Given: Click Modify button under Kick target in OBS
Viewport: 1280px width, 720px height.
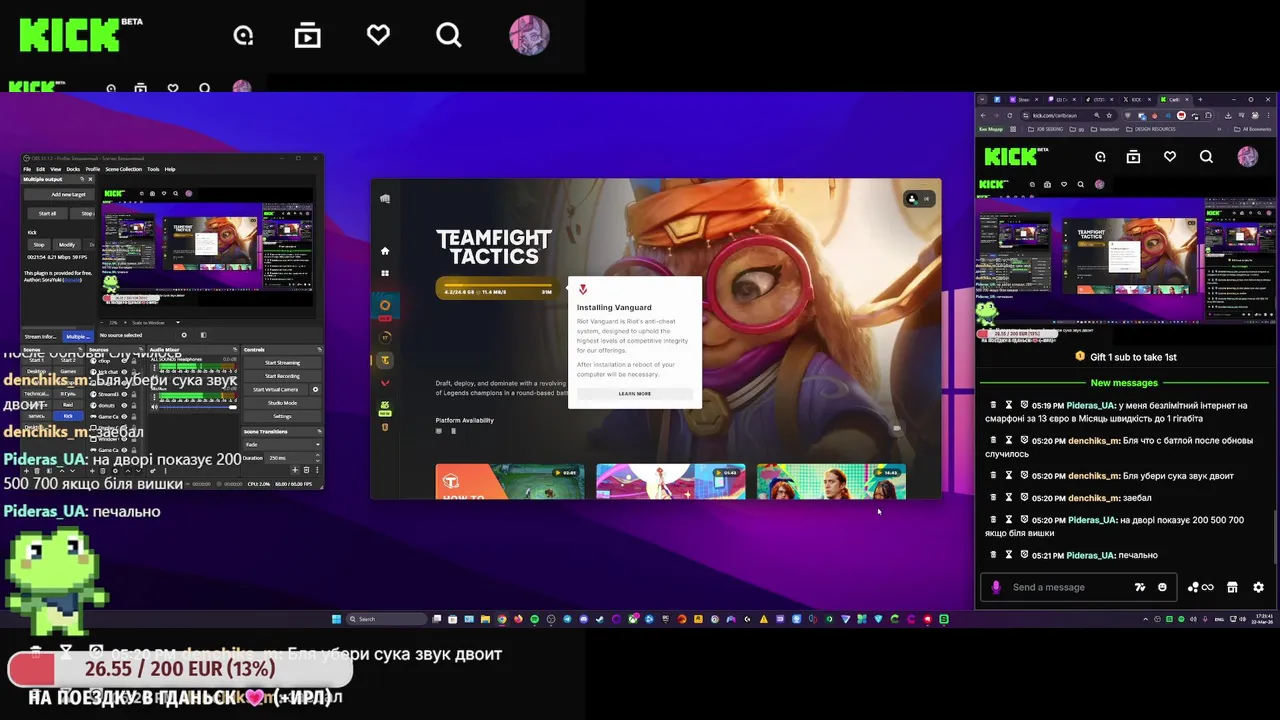Looking at the screenshot, I should pyautogui.click(x=67, y=244).
